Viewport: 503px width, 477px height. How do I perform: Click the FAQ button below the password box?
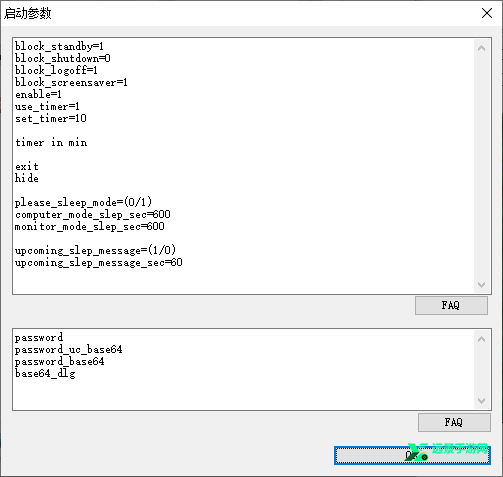point(454,423)
